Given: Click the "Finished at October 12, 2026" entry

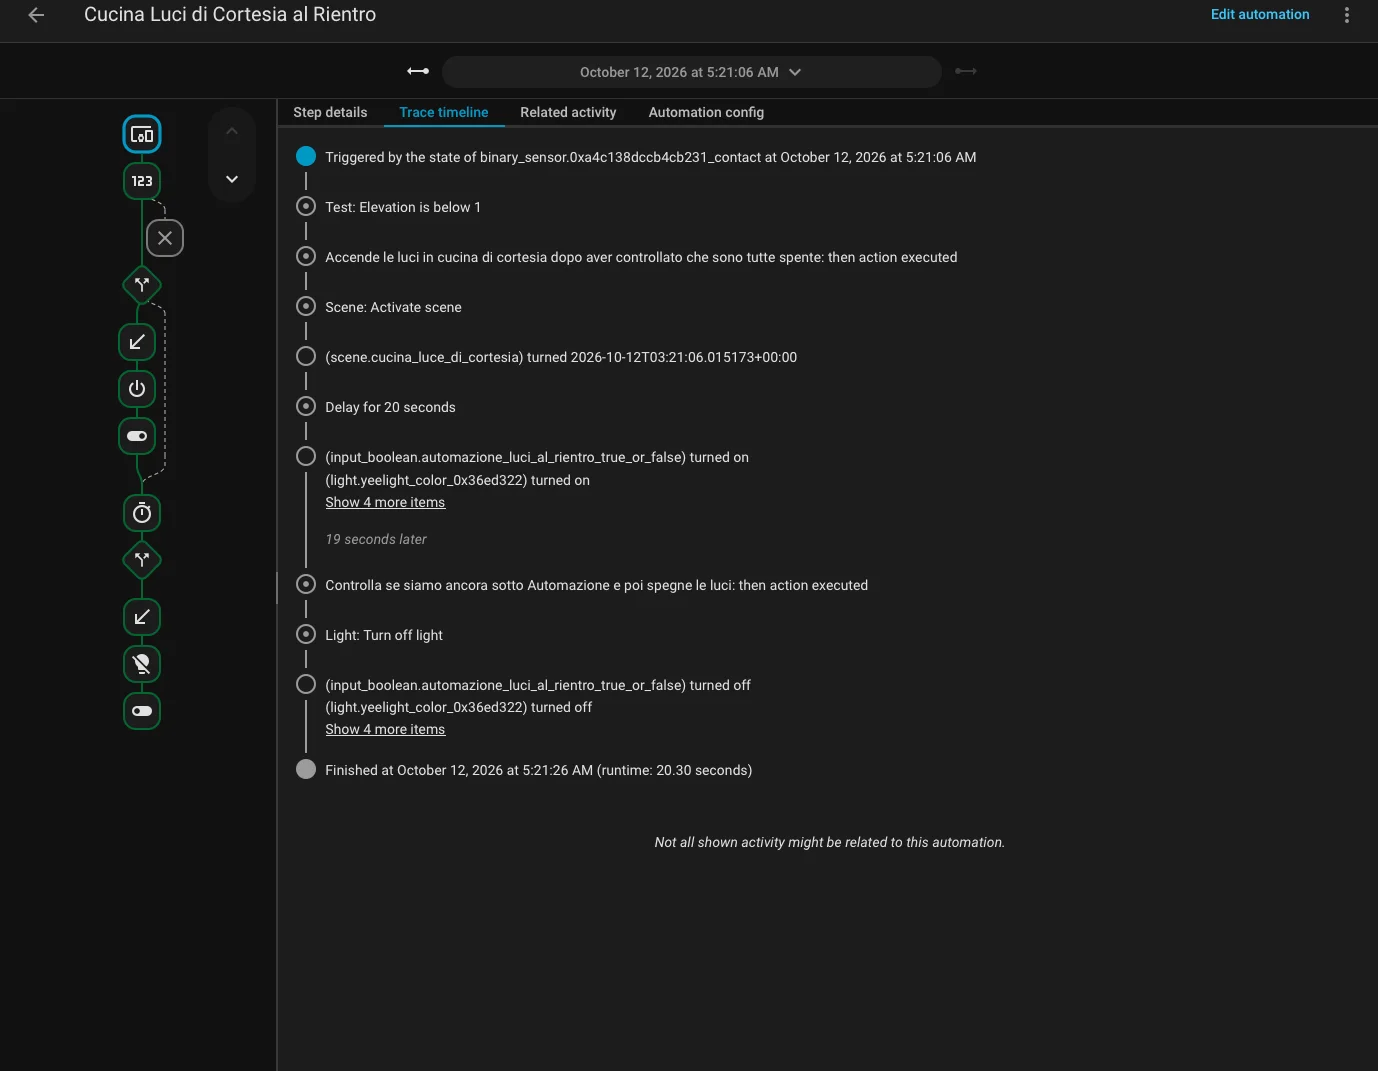Looking at the screenshot, I should pos(539,770).
